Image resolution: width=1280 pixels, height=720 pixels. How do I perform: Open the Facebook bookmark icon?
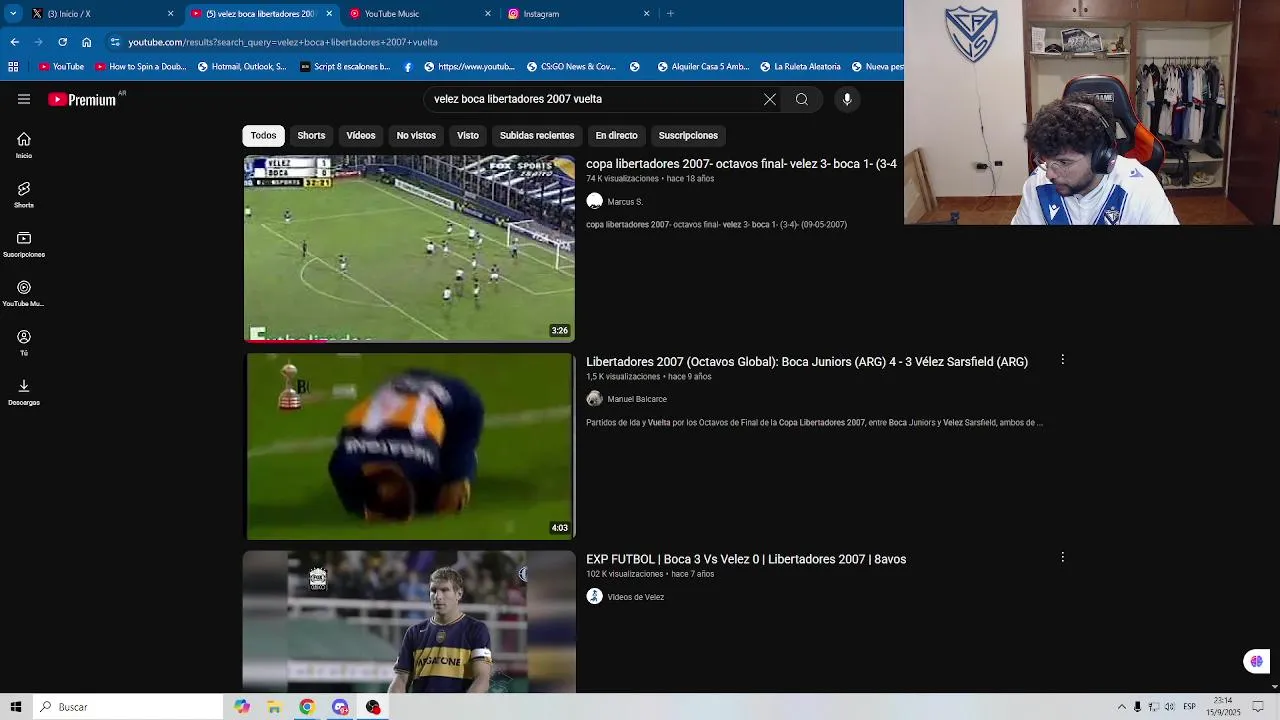coord(408,67)
